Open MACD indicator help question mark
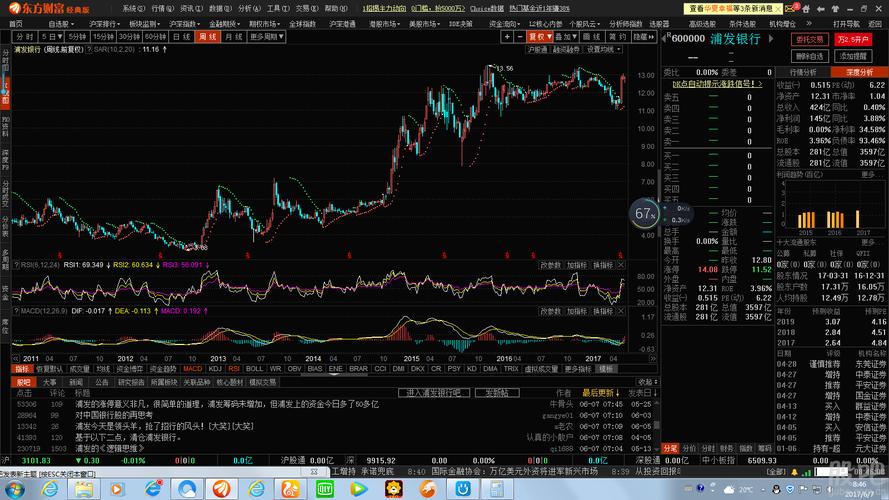 (16, 311)
